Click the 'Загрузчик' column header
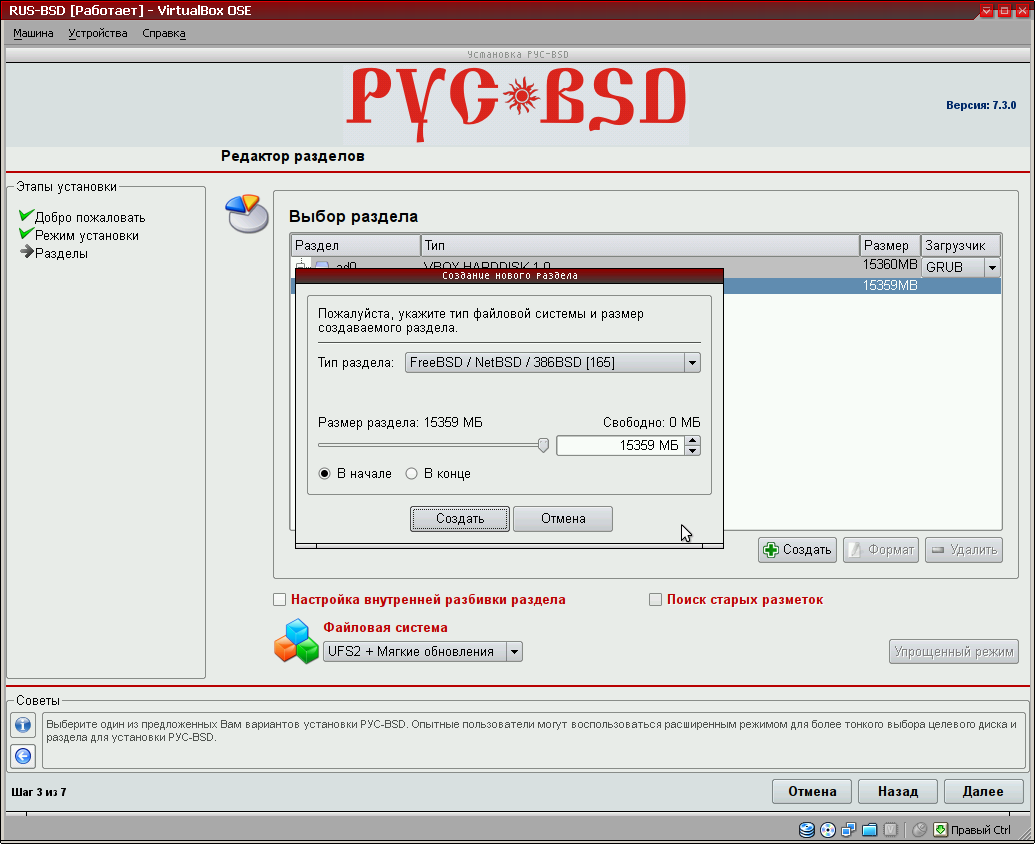This screenshot has height=844, width=1035. (960, 245)
